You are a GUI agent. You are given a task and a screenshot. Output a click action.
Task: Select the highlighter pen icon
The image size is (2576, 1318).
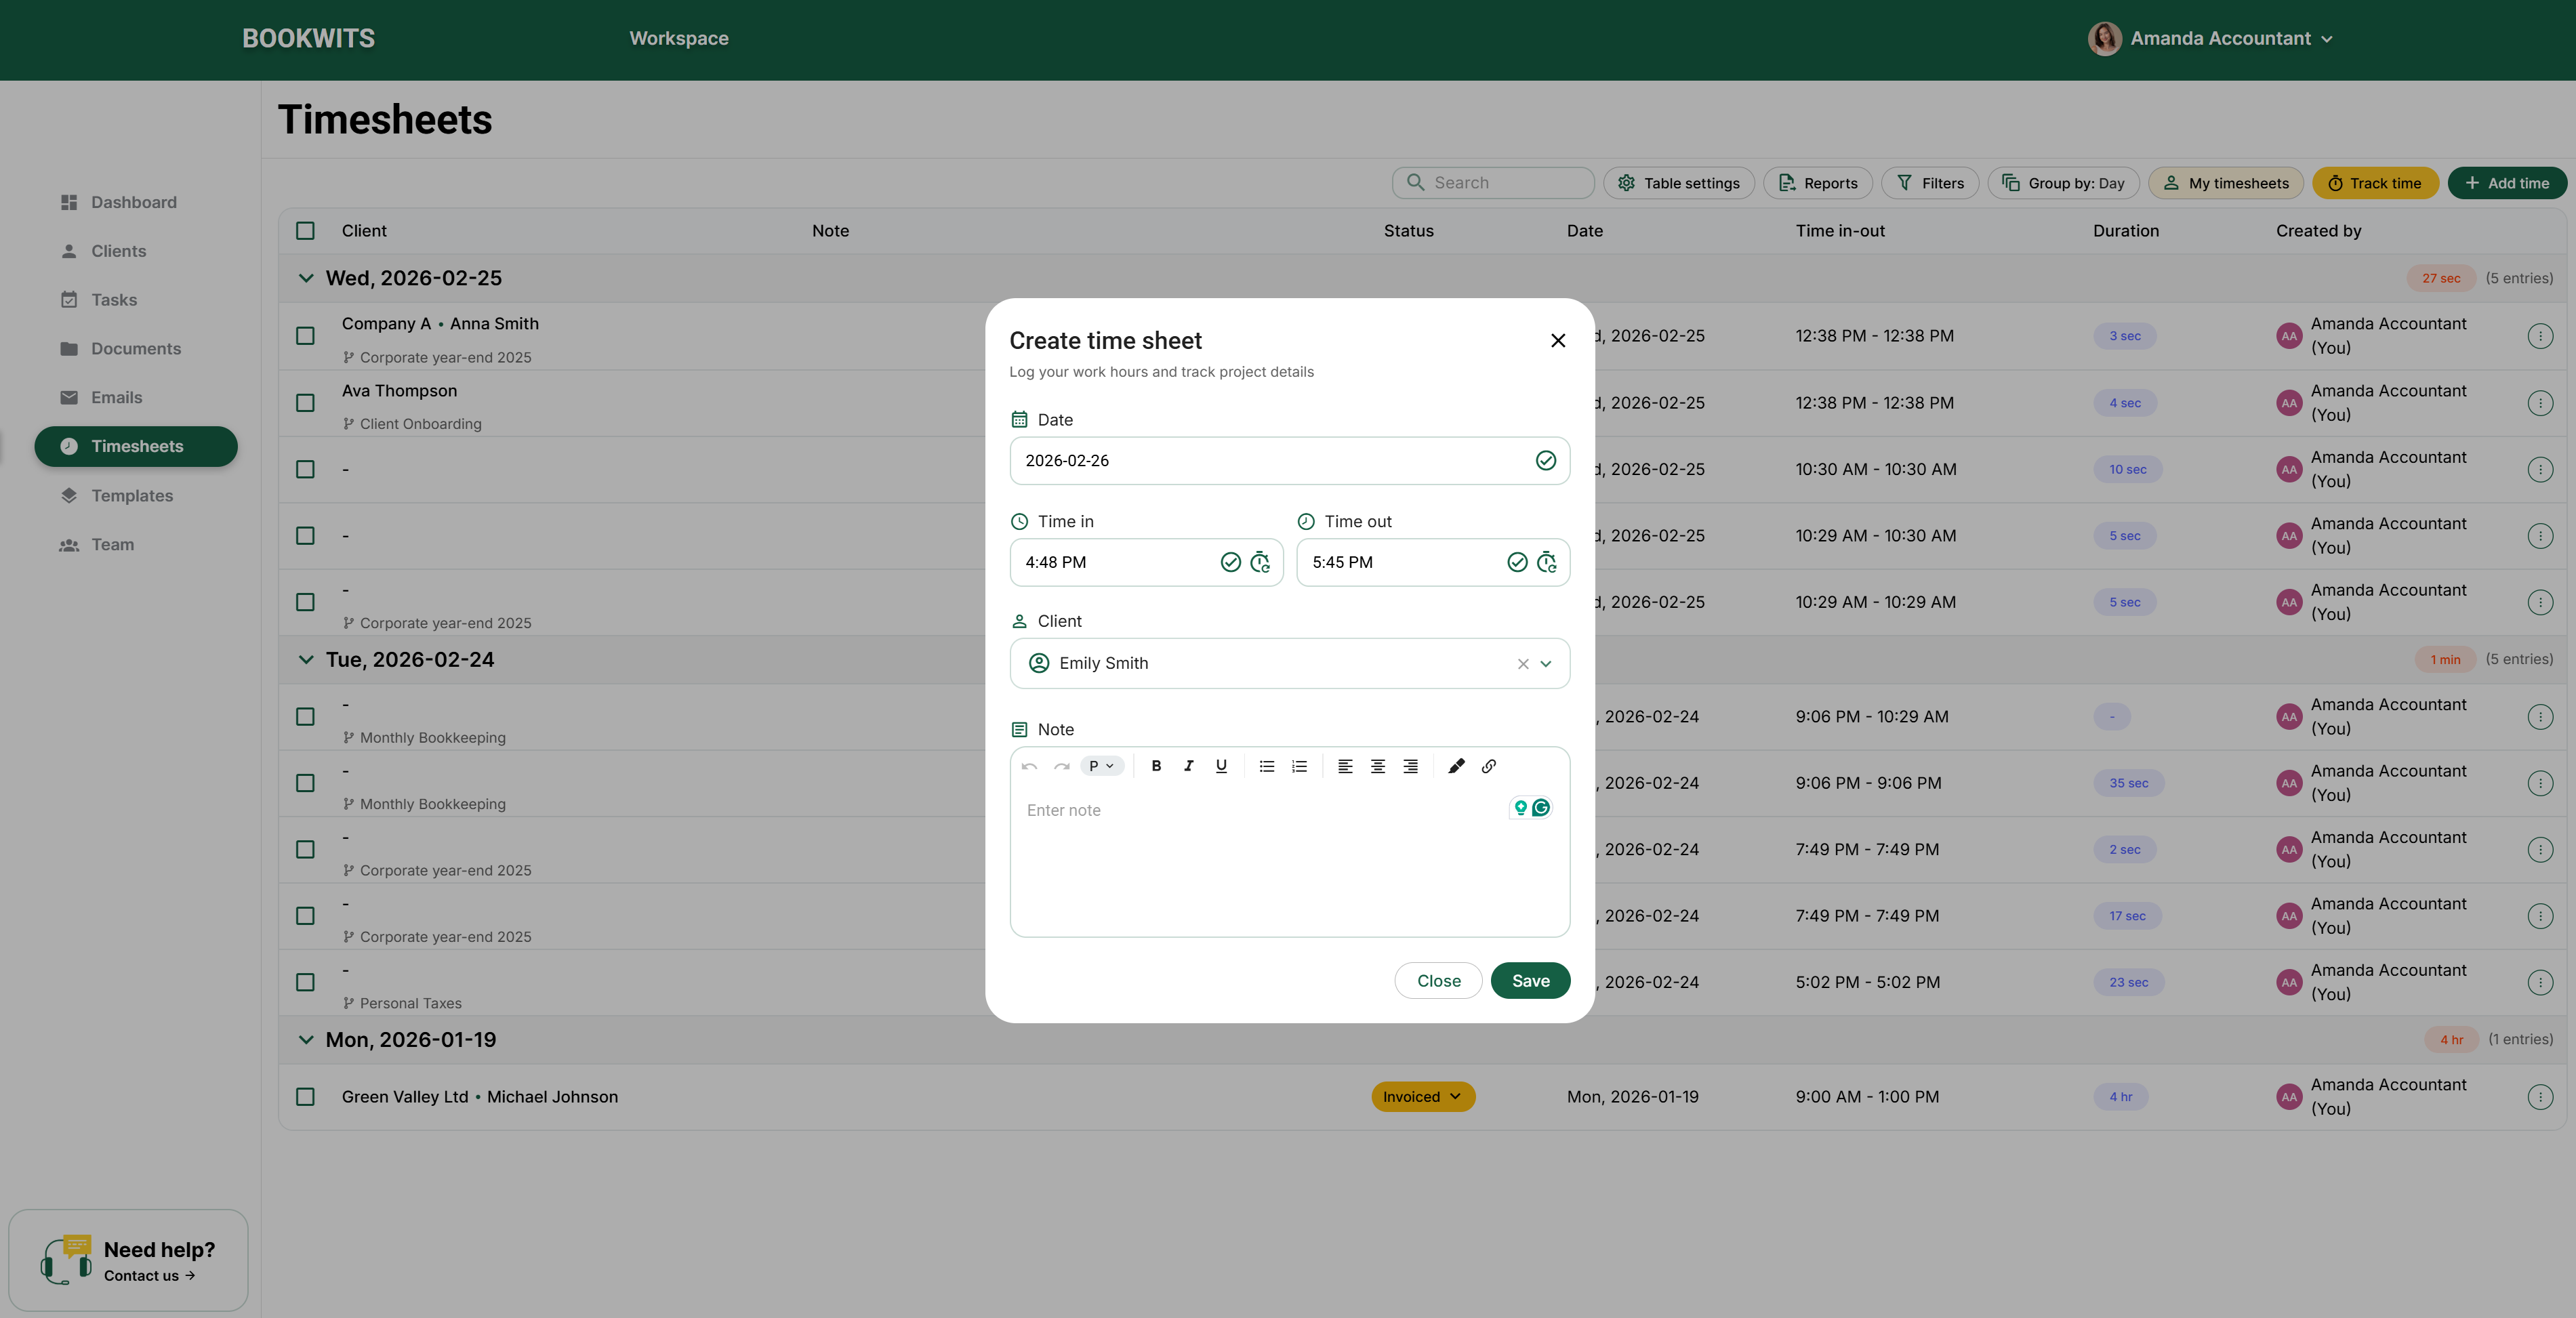1456,766
